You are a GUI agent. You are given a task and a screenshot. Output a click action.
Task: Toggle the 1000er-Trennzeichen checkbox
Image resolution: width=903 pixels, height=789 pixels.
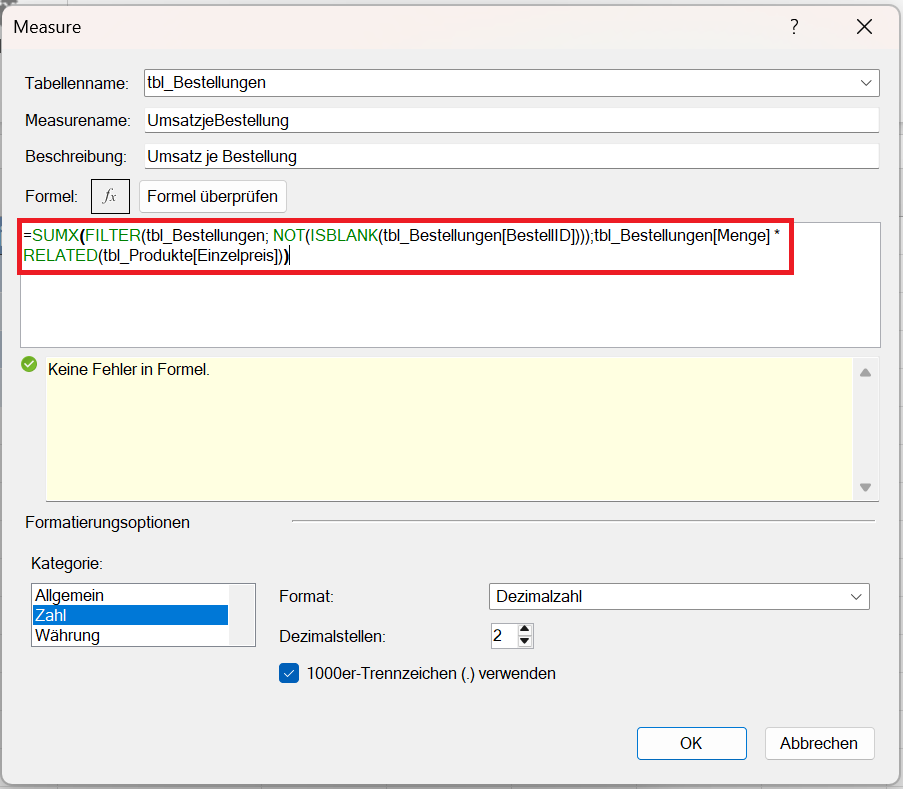[289, 673]
